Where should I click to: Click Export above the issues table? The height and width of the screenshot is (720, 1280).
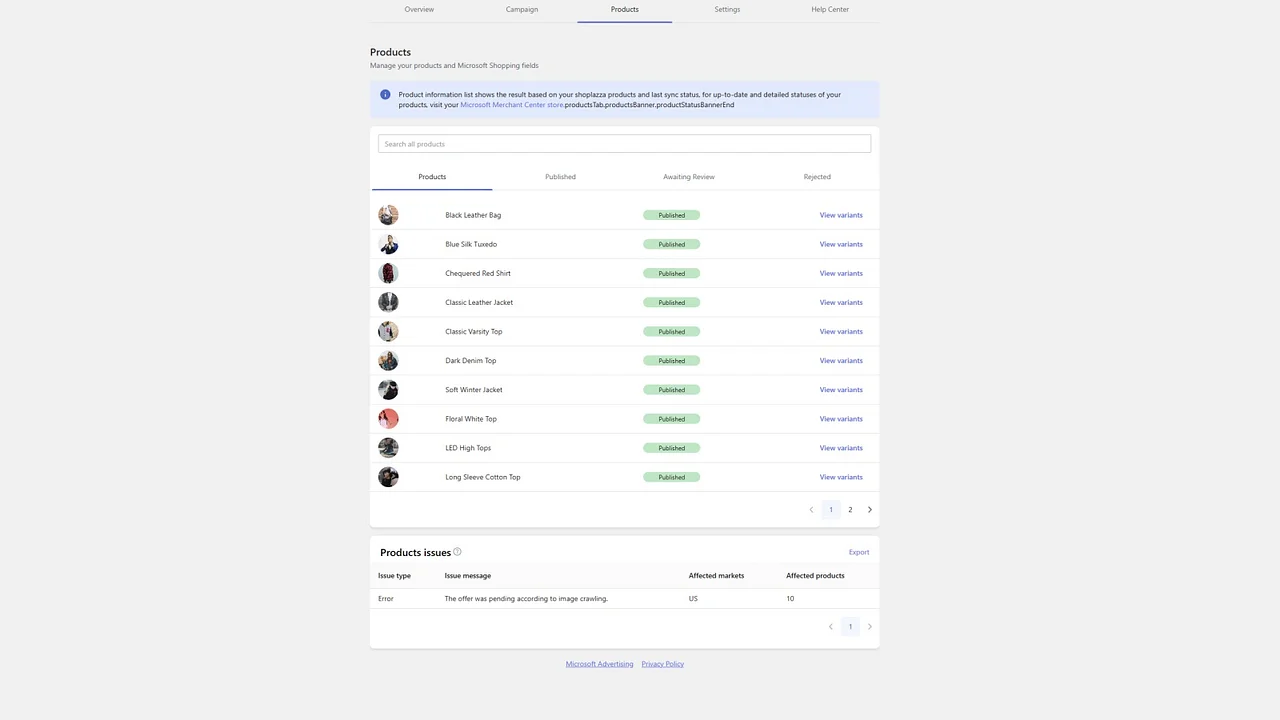[858, 552]
